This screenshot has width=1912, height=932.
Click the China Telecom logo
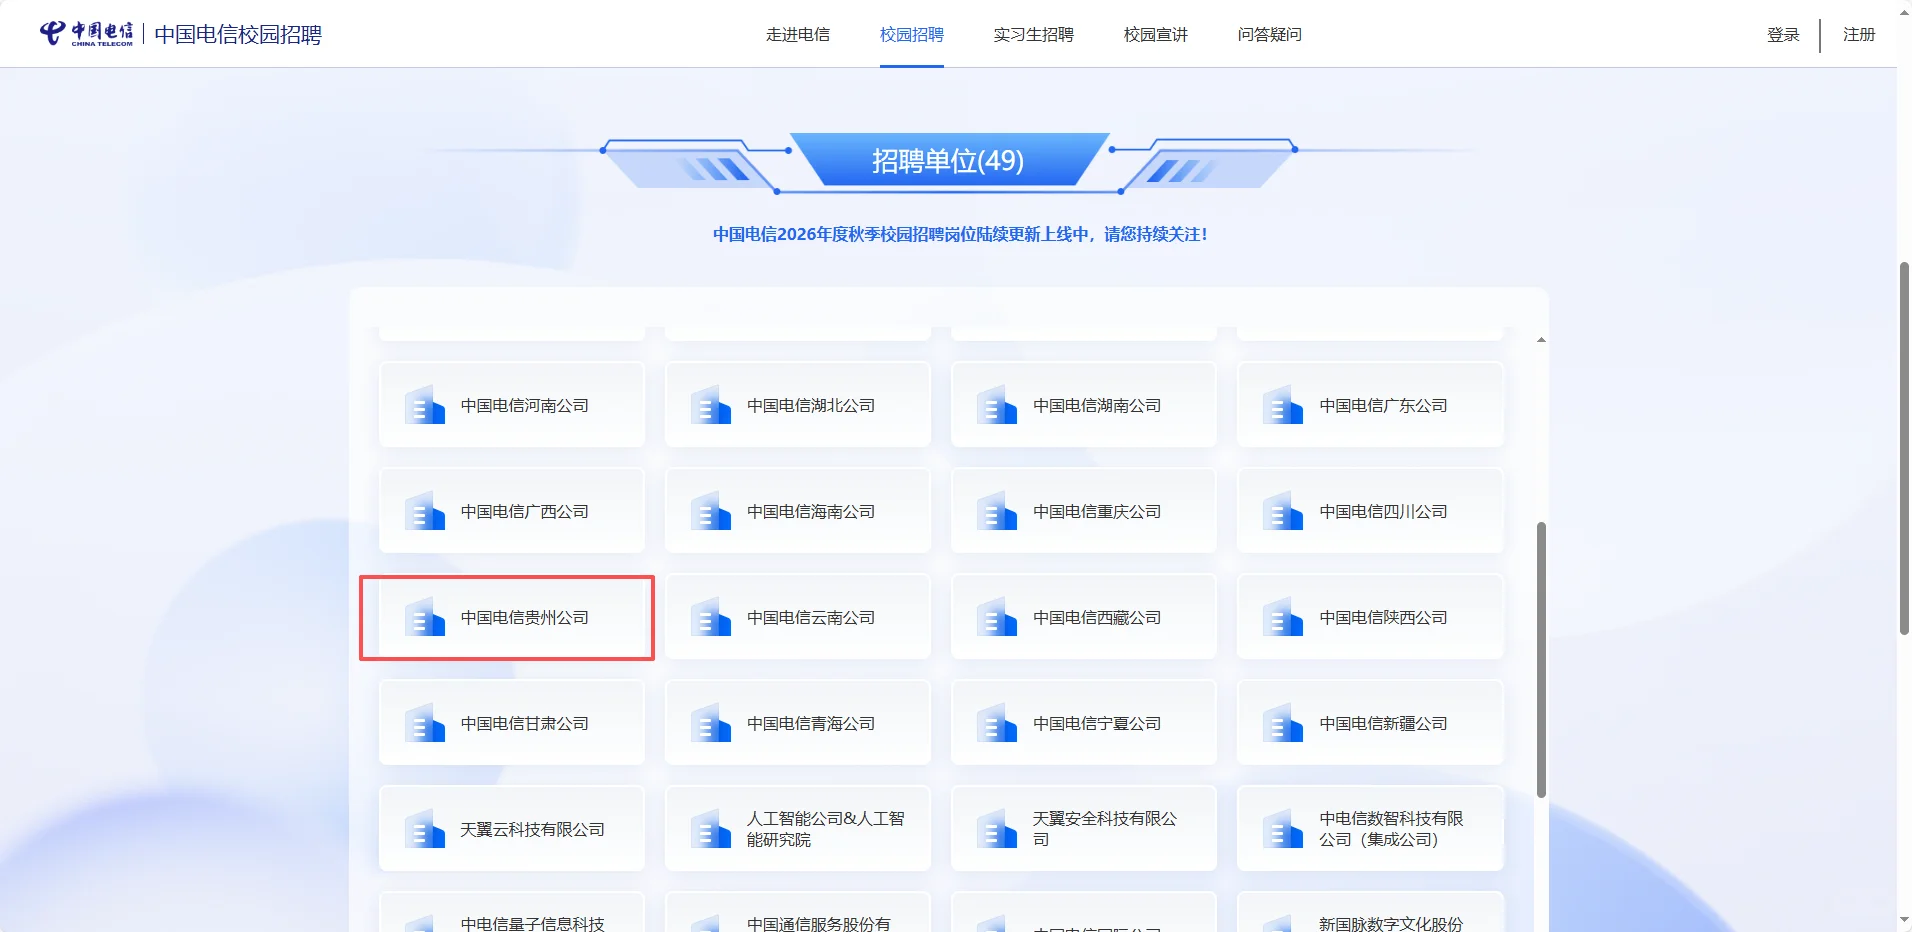(x=86, y=34)
